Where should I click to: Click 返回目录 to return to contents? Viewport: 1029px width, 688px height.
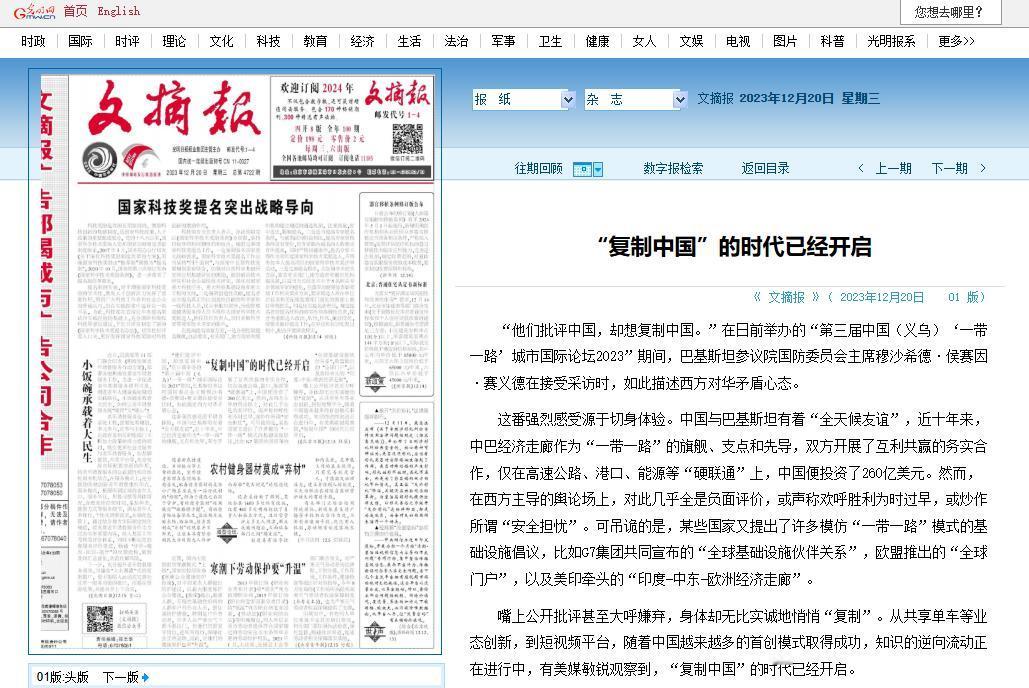[x=765, y=169]
